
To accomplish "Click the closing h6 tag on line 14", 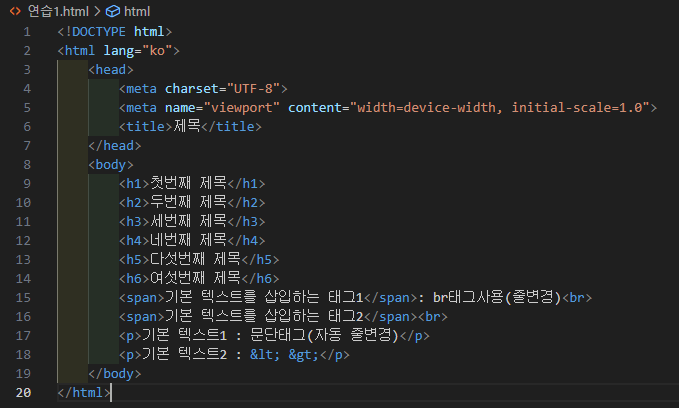I will [x=260, y=278].
